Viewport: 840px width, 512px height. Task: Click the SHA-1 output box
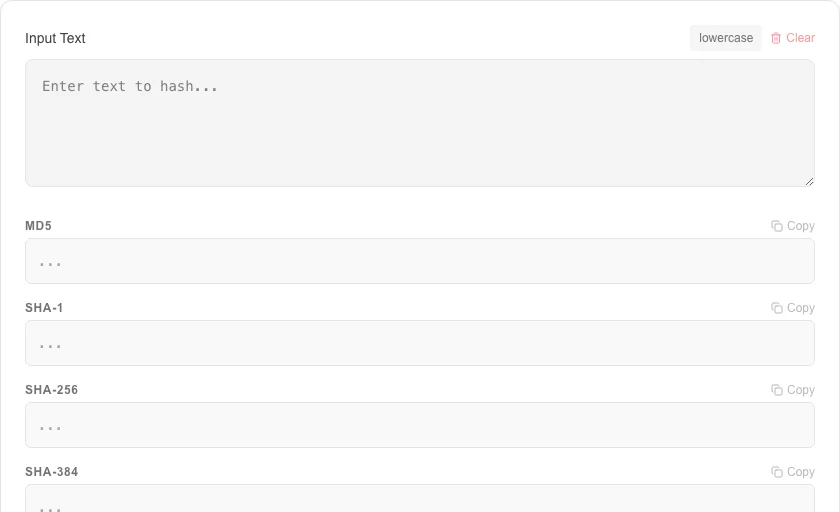pos(420,343)
